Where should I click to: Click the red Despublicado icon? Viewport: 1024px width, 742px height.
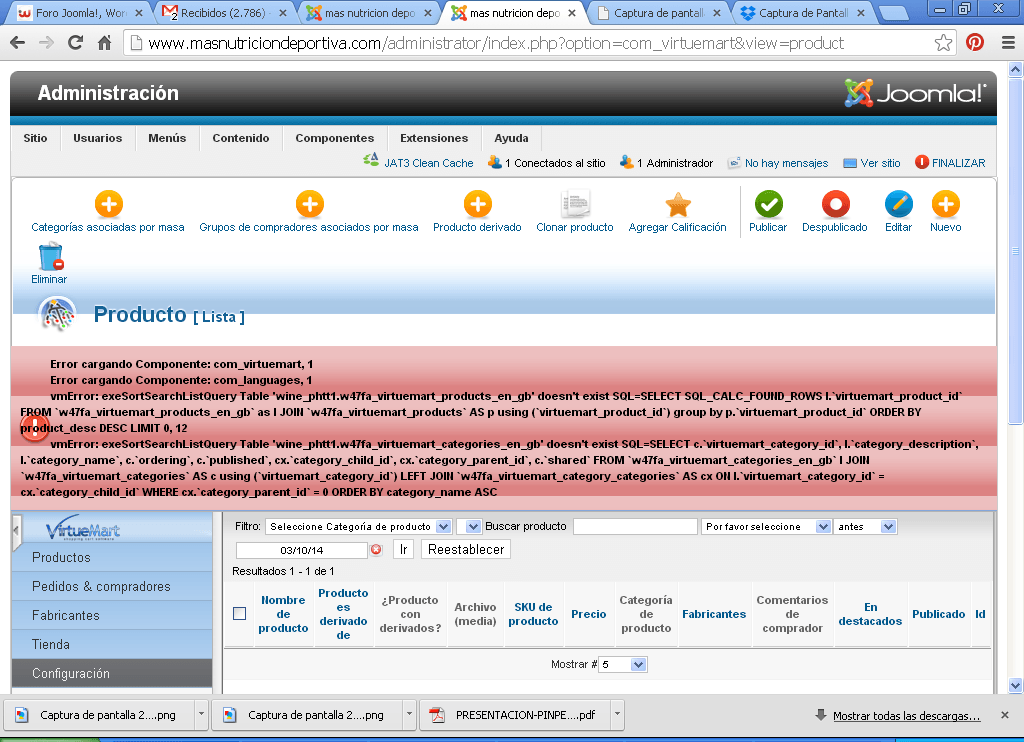(x=835, y=204)
